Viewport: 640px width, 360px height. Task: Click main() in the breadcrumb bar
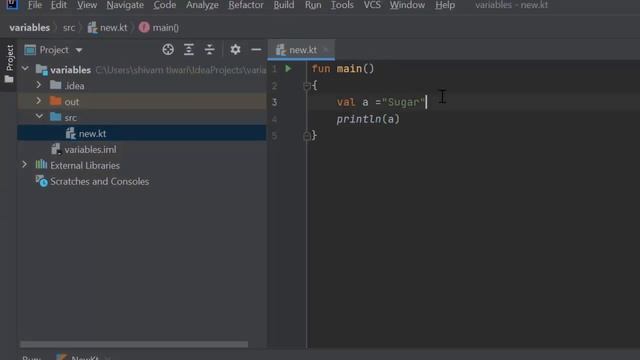pyautogui.click(x=159, y=28)
